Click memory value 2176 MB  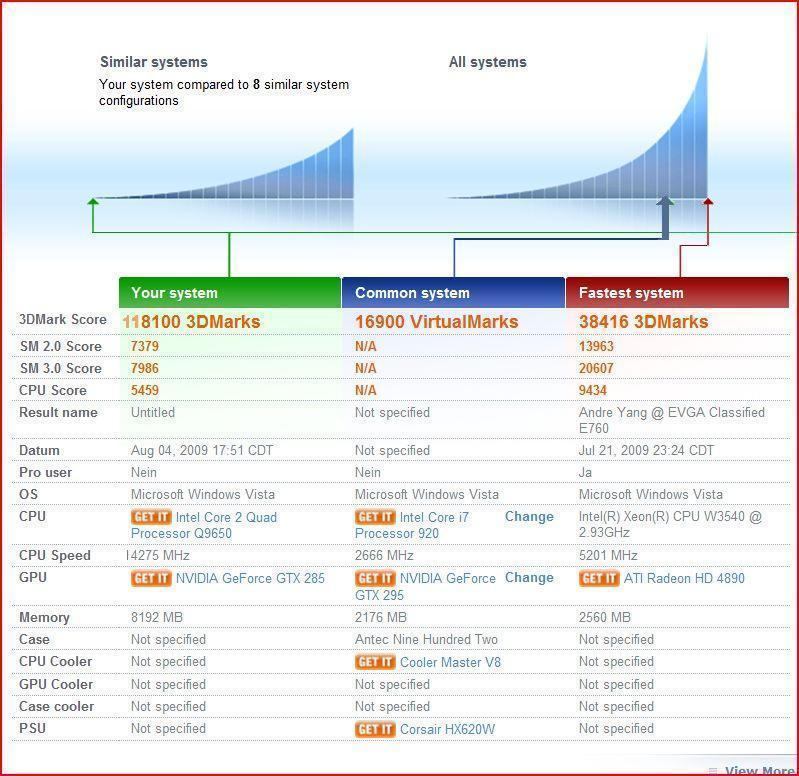click(x=381, y=617)
